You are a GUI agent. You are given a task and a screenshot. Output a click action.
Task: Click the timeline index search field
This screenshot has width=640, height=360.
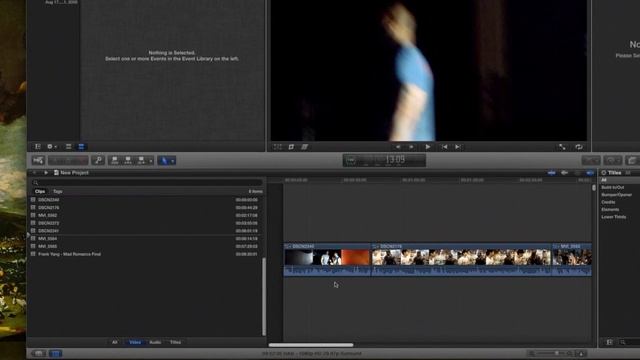(x=147, y=182)
